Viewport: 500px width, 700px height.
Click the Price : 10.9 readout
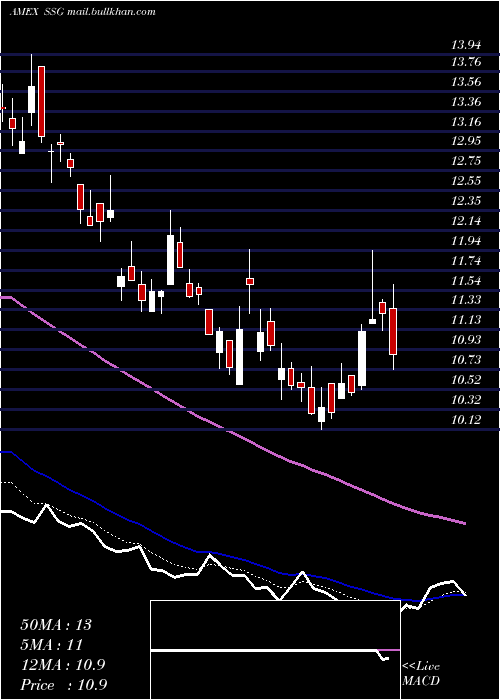pyautogui.click(x=63, y=685)
